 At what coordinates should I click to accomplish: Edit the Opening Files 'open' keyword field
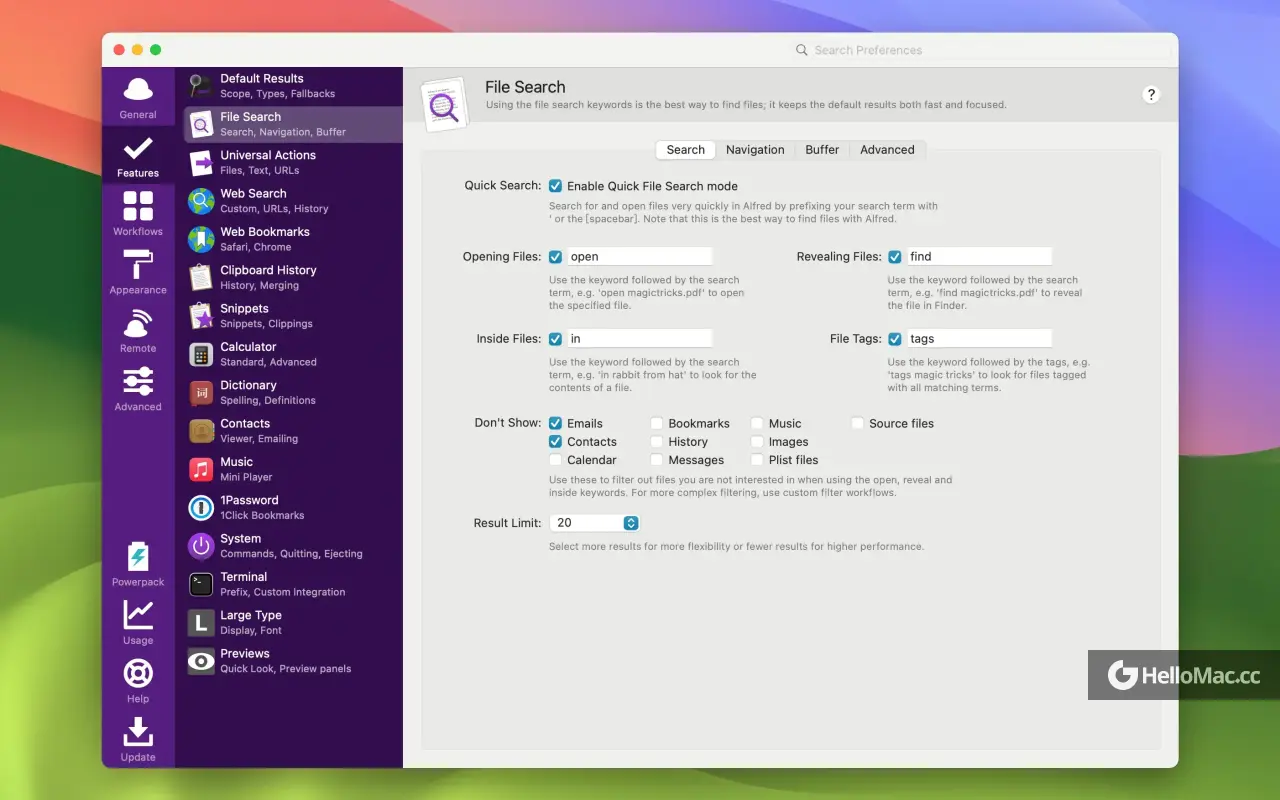click(x=640, y=257)
